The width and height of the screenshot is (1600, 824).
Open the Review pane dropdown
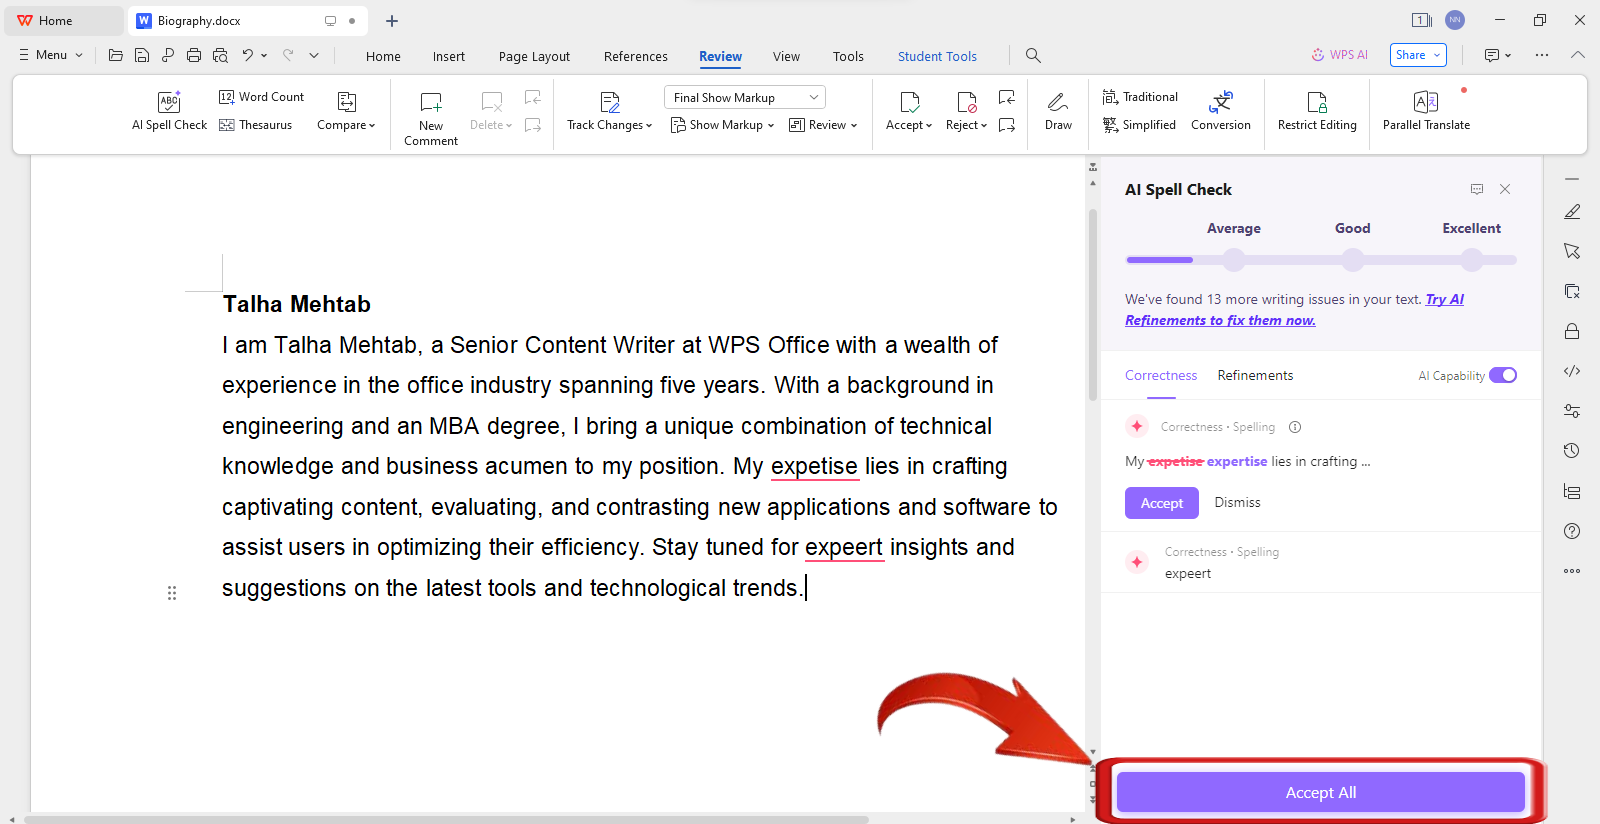point(823,125)
